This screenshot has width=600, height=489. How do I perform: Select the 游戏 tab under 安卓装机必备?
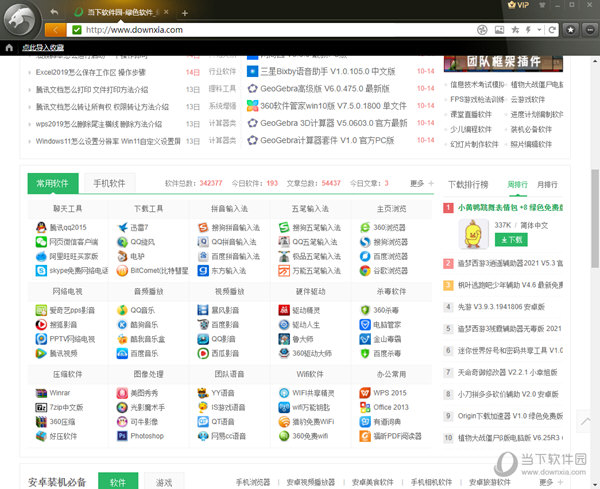[164, 482]
